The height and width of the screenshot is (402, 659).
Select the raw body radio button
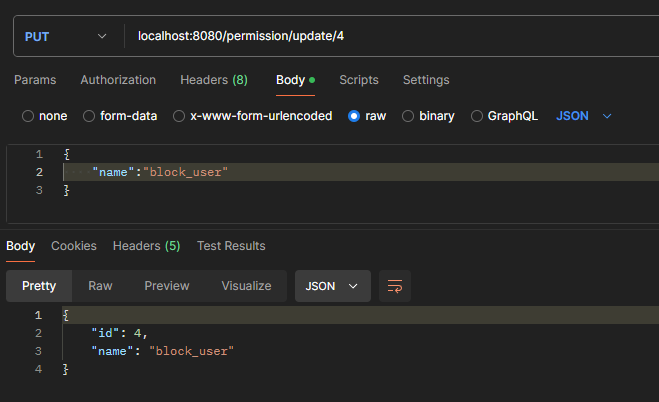click(x=354, y=116)
